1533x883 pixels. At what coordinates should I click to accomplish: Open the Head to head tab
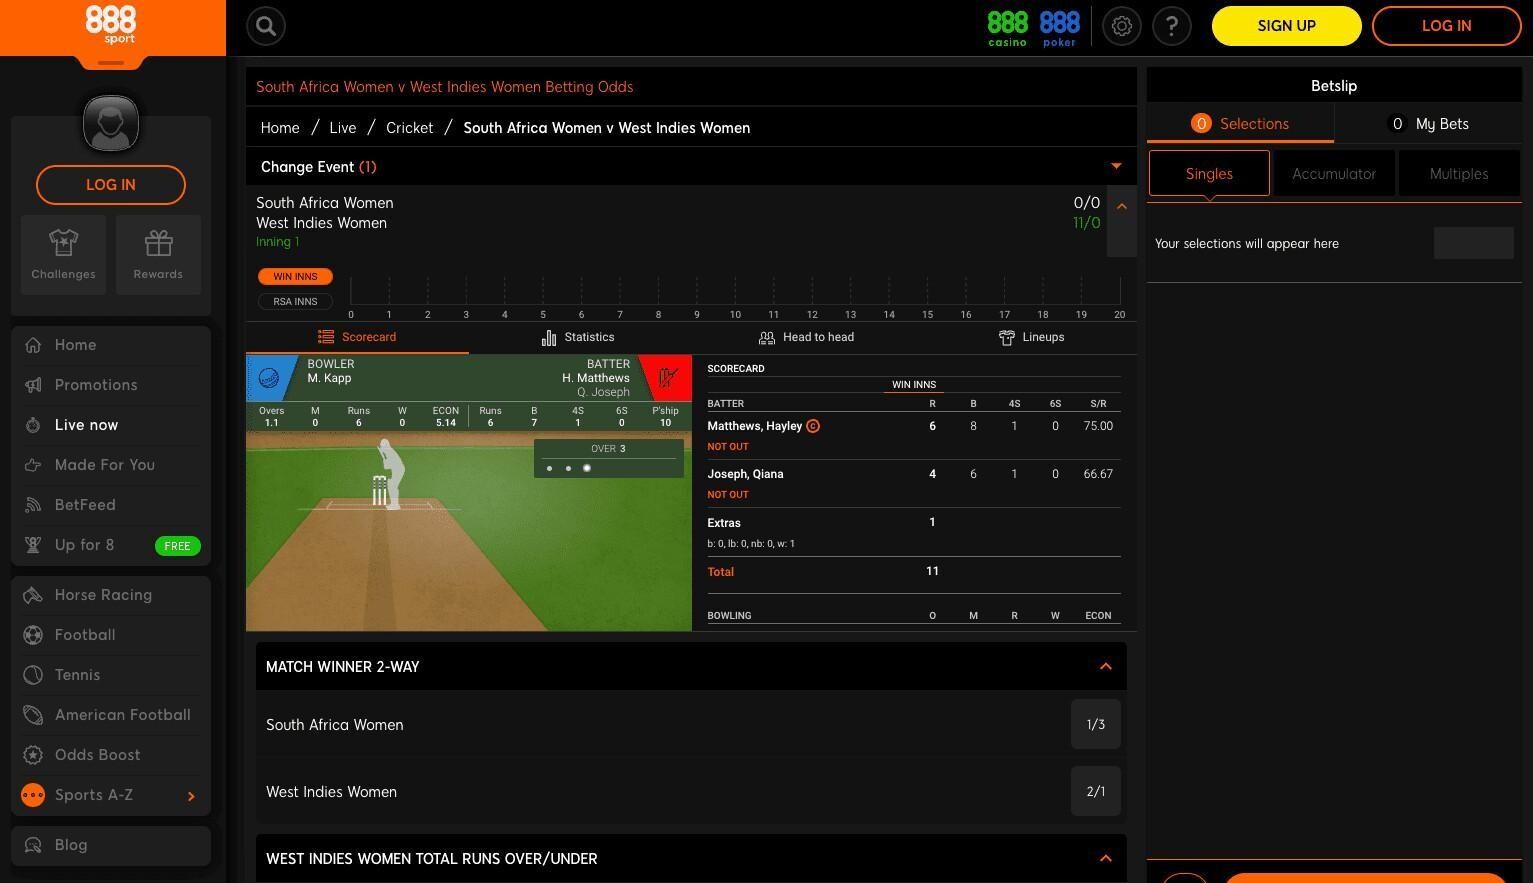[806, 337]
